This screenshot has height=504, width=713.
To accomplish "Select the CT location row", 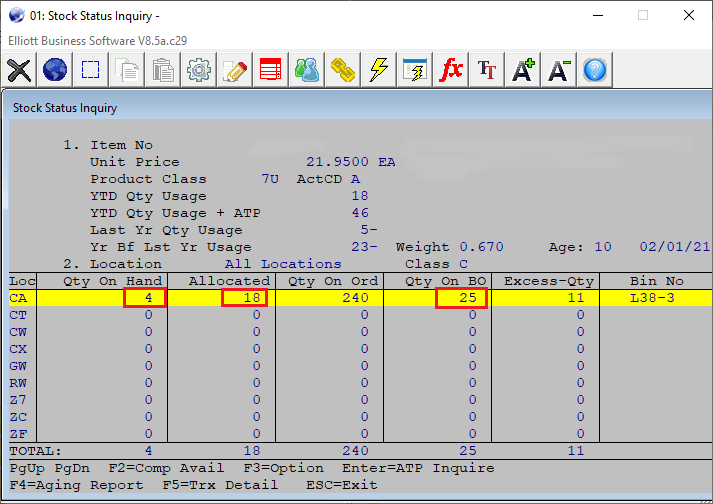I will click(x=360, y=315).
